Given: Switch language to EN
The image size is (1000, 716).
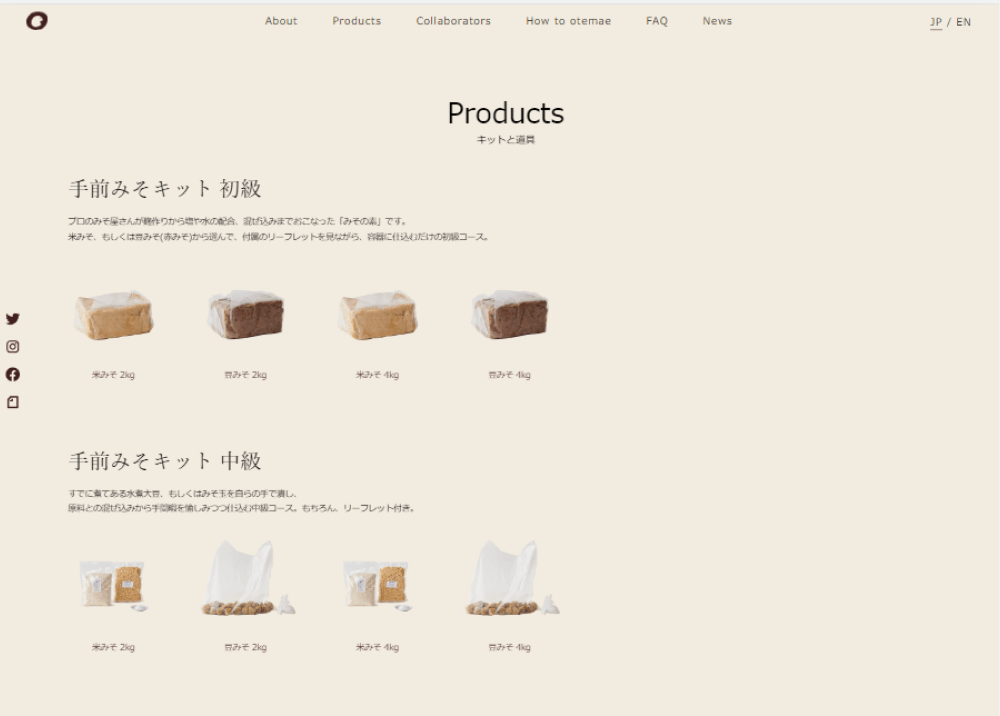Looking at the screenshot, I should [963, 22].
